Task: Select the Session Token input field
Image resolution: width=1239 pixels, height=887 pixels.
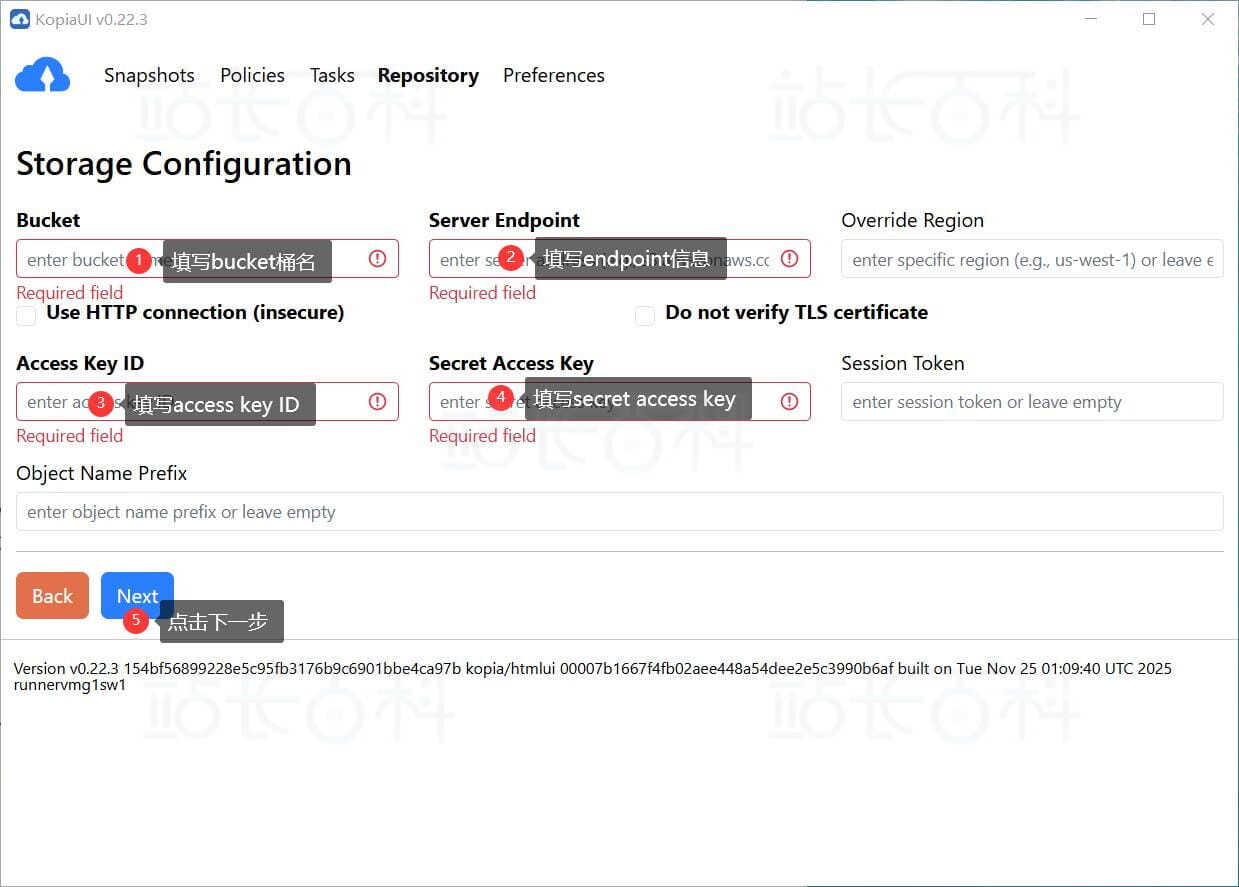Action: tap(1032, 401)
